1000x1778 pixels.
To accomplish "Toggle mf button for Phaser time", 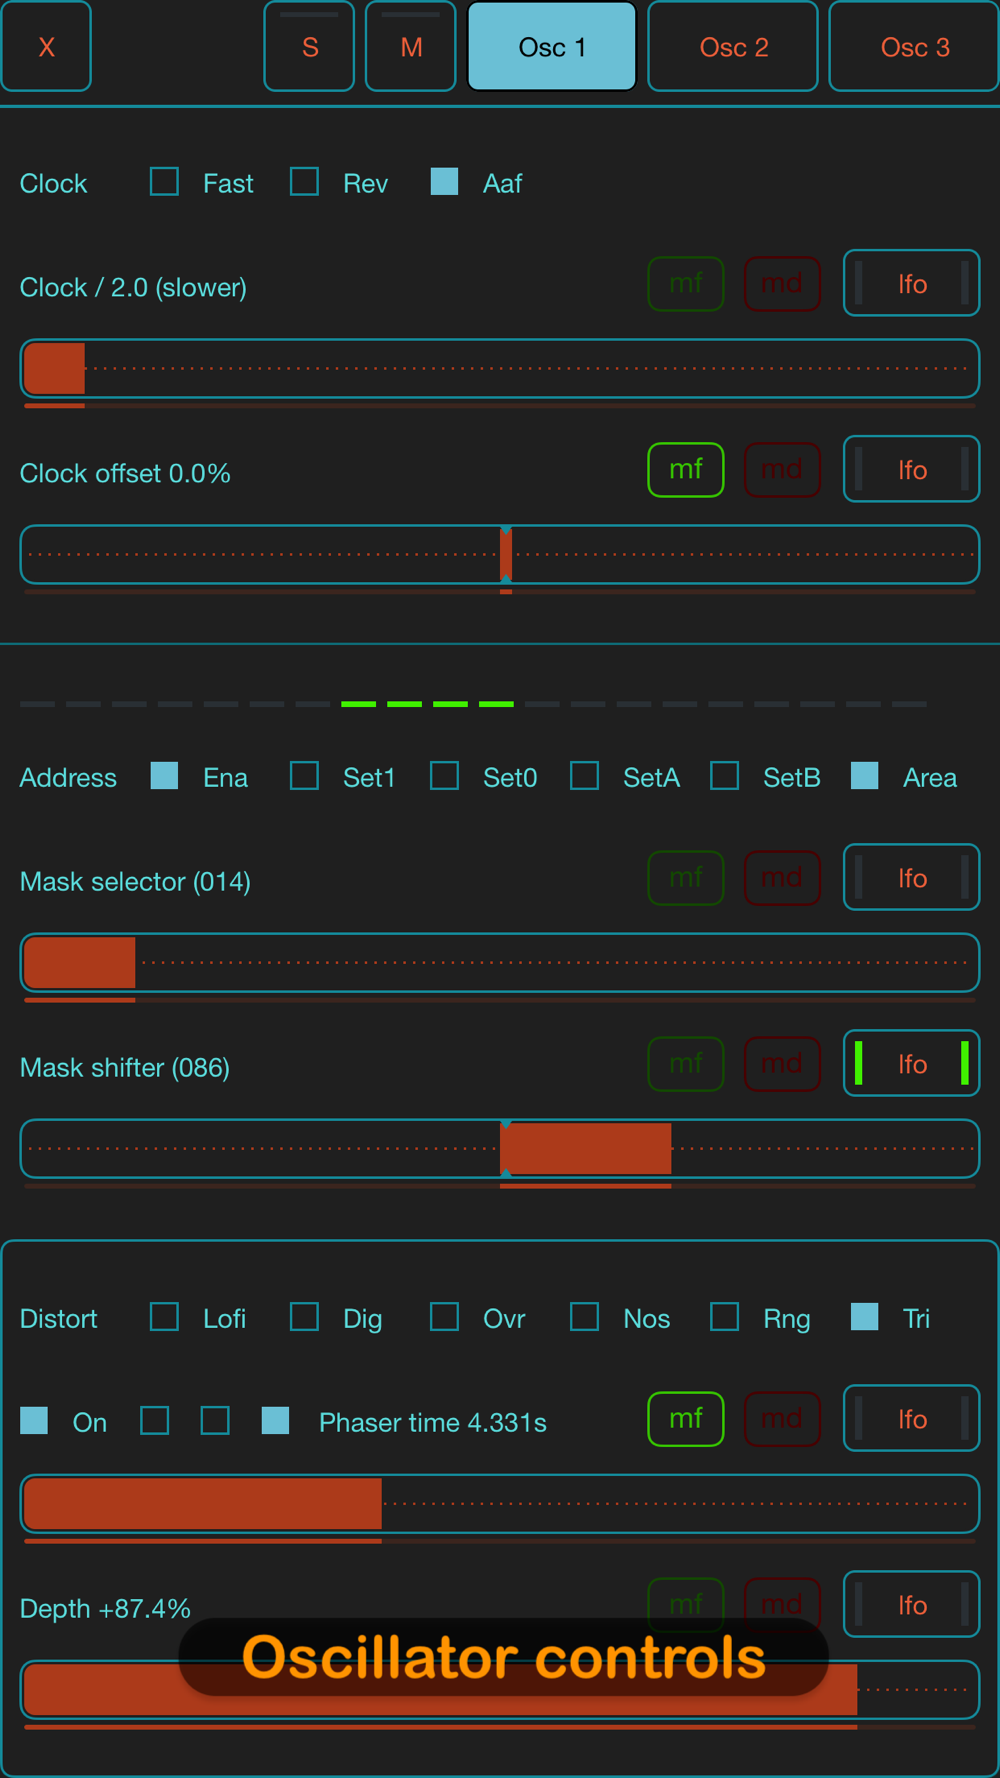I will (x=686, y=1419).
